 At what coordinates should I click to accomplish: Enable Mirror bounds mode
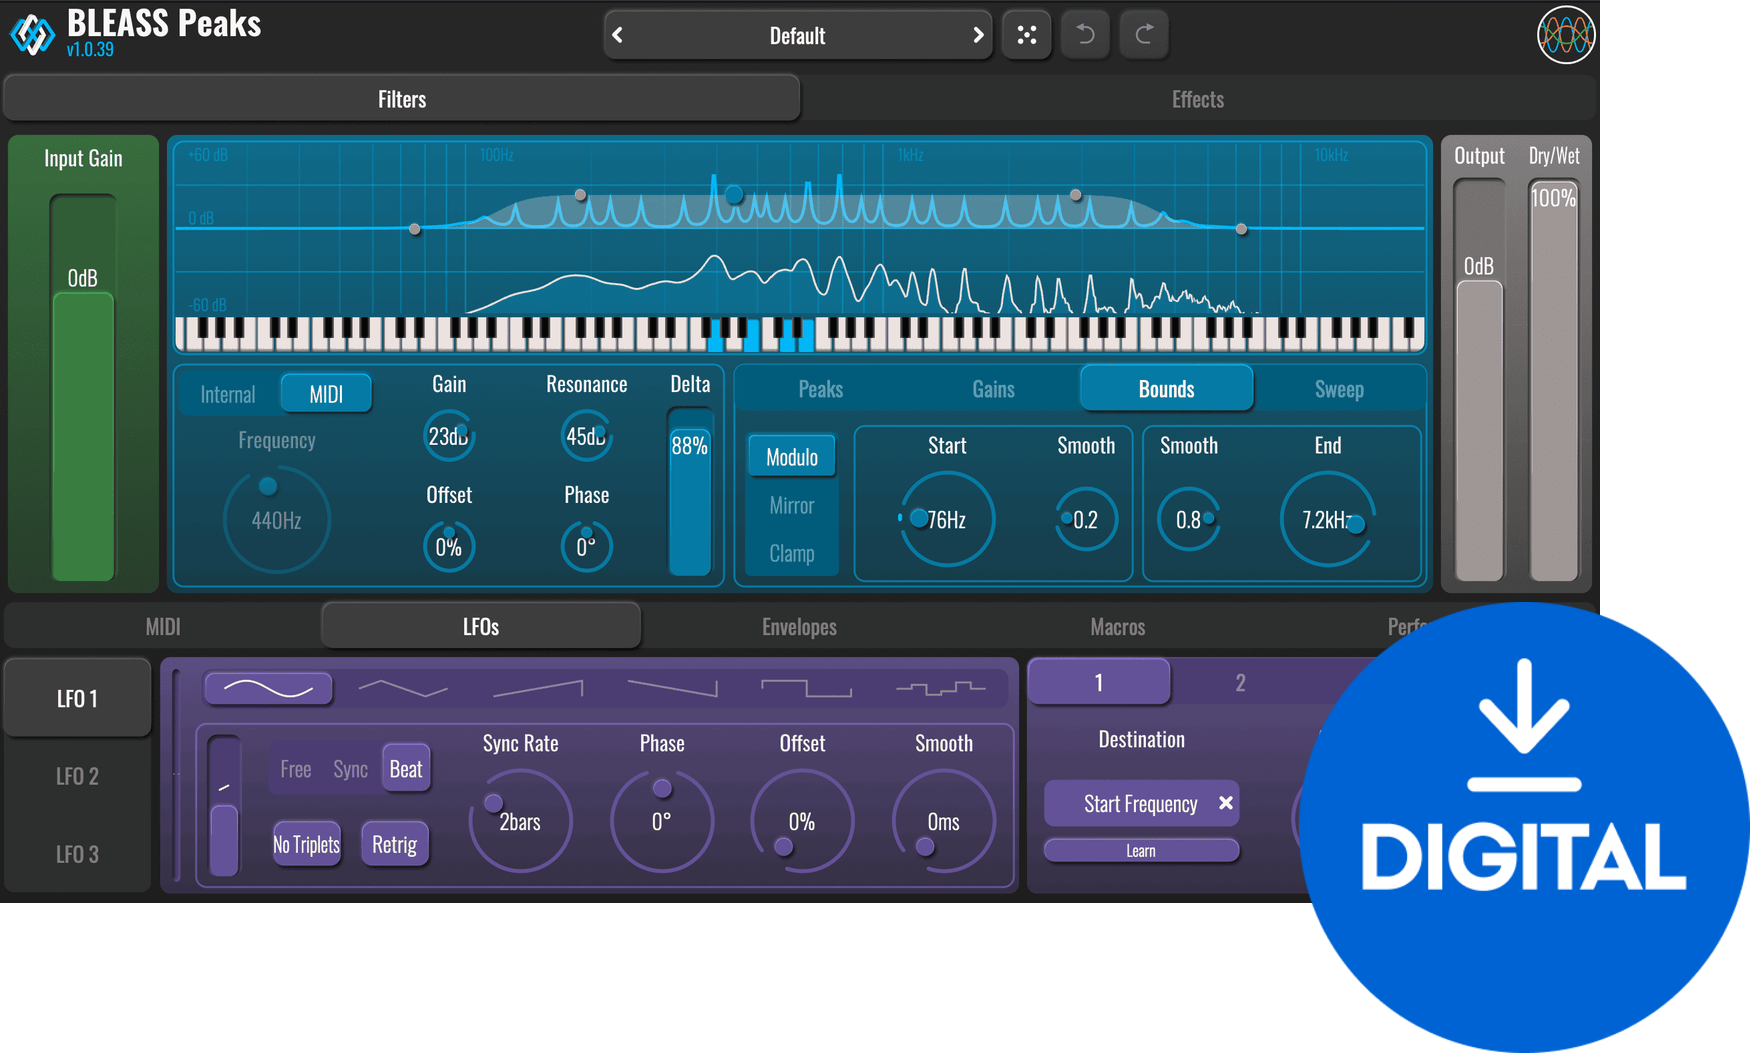pyautogui.click(x=792, y=505)
